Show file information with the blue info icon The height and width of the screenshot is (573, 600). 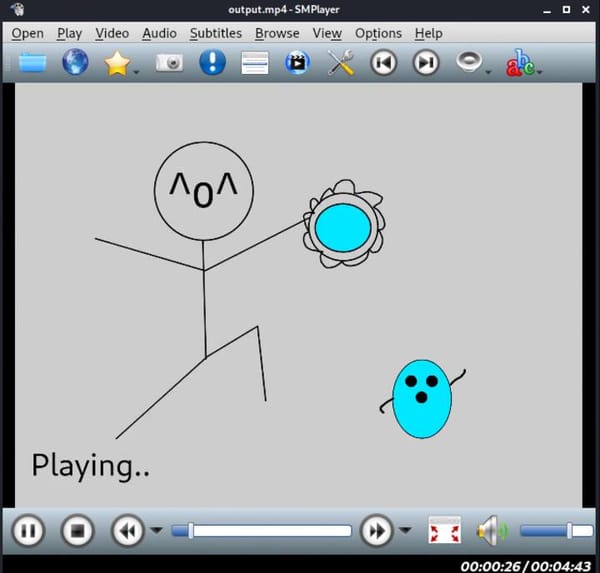tap(212, 64)
